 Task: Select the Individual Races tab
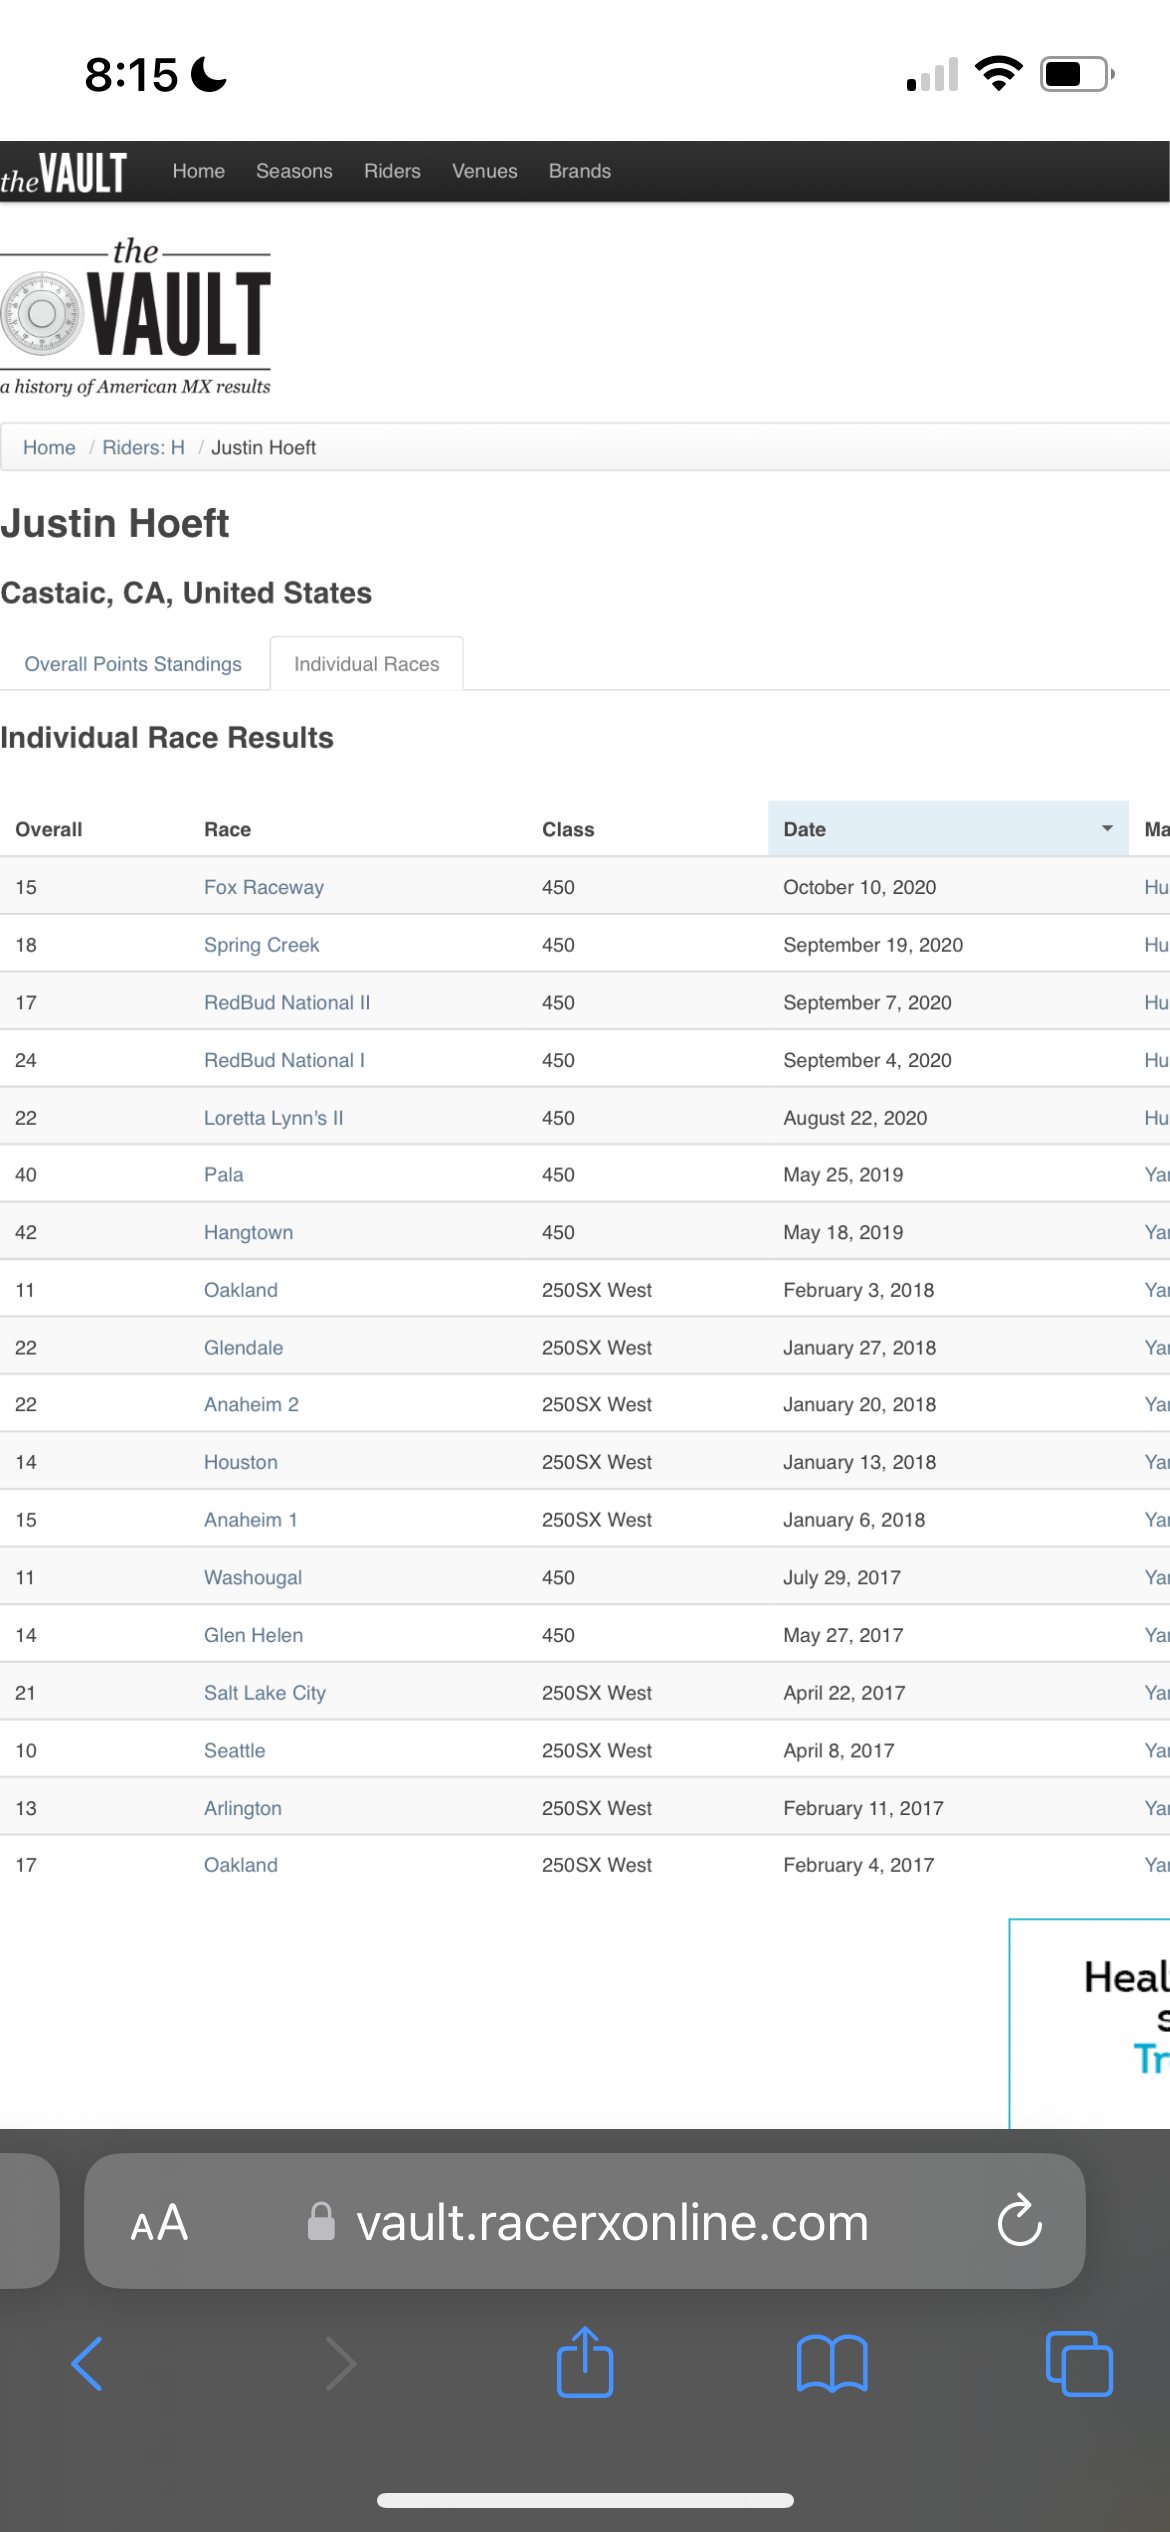[x=366, y=664]
